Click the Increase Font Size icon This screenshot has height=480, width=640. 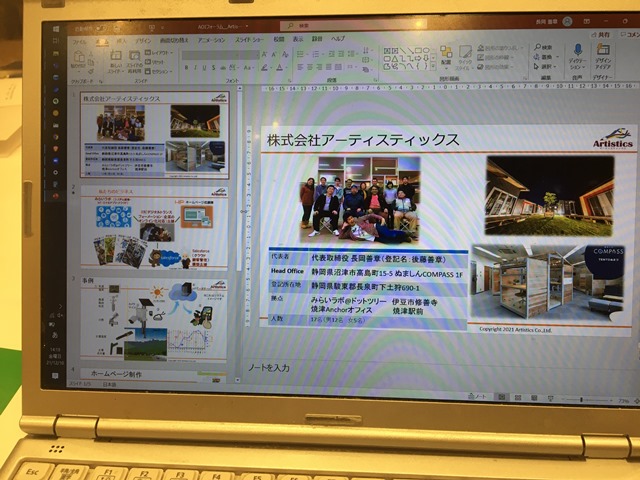point(264,54)
